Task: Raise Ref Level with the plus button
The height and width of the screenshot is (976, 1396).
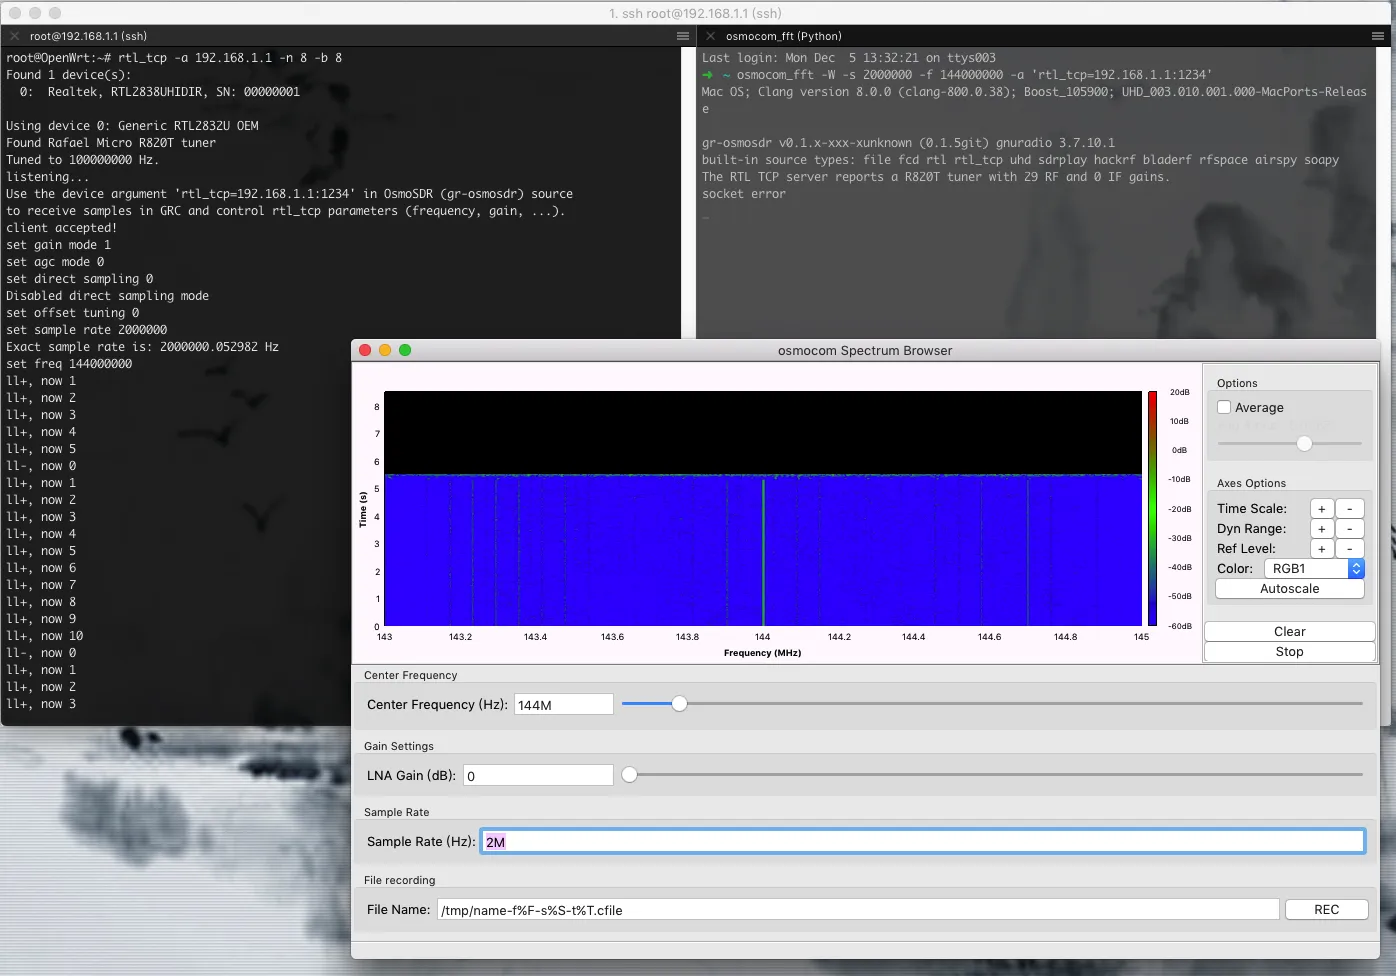Action: (1322, 549)
